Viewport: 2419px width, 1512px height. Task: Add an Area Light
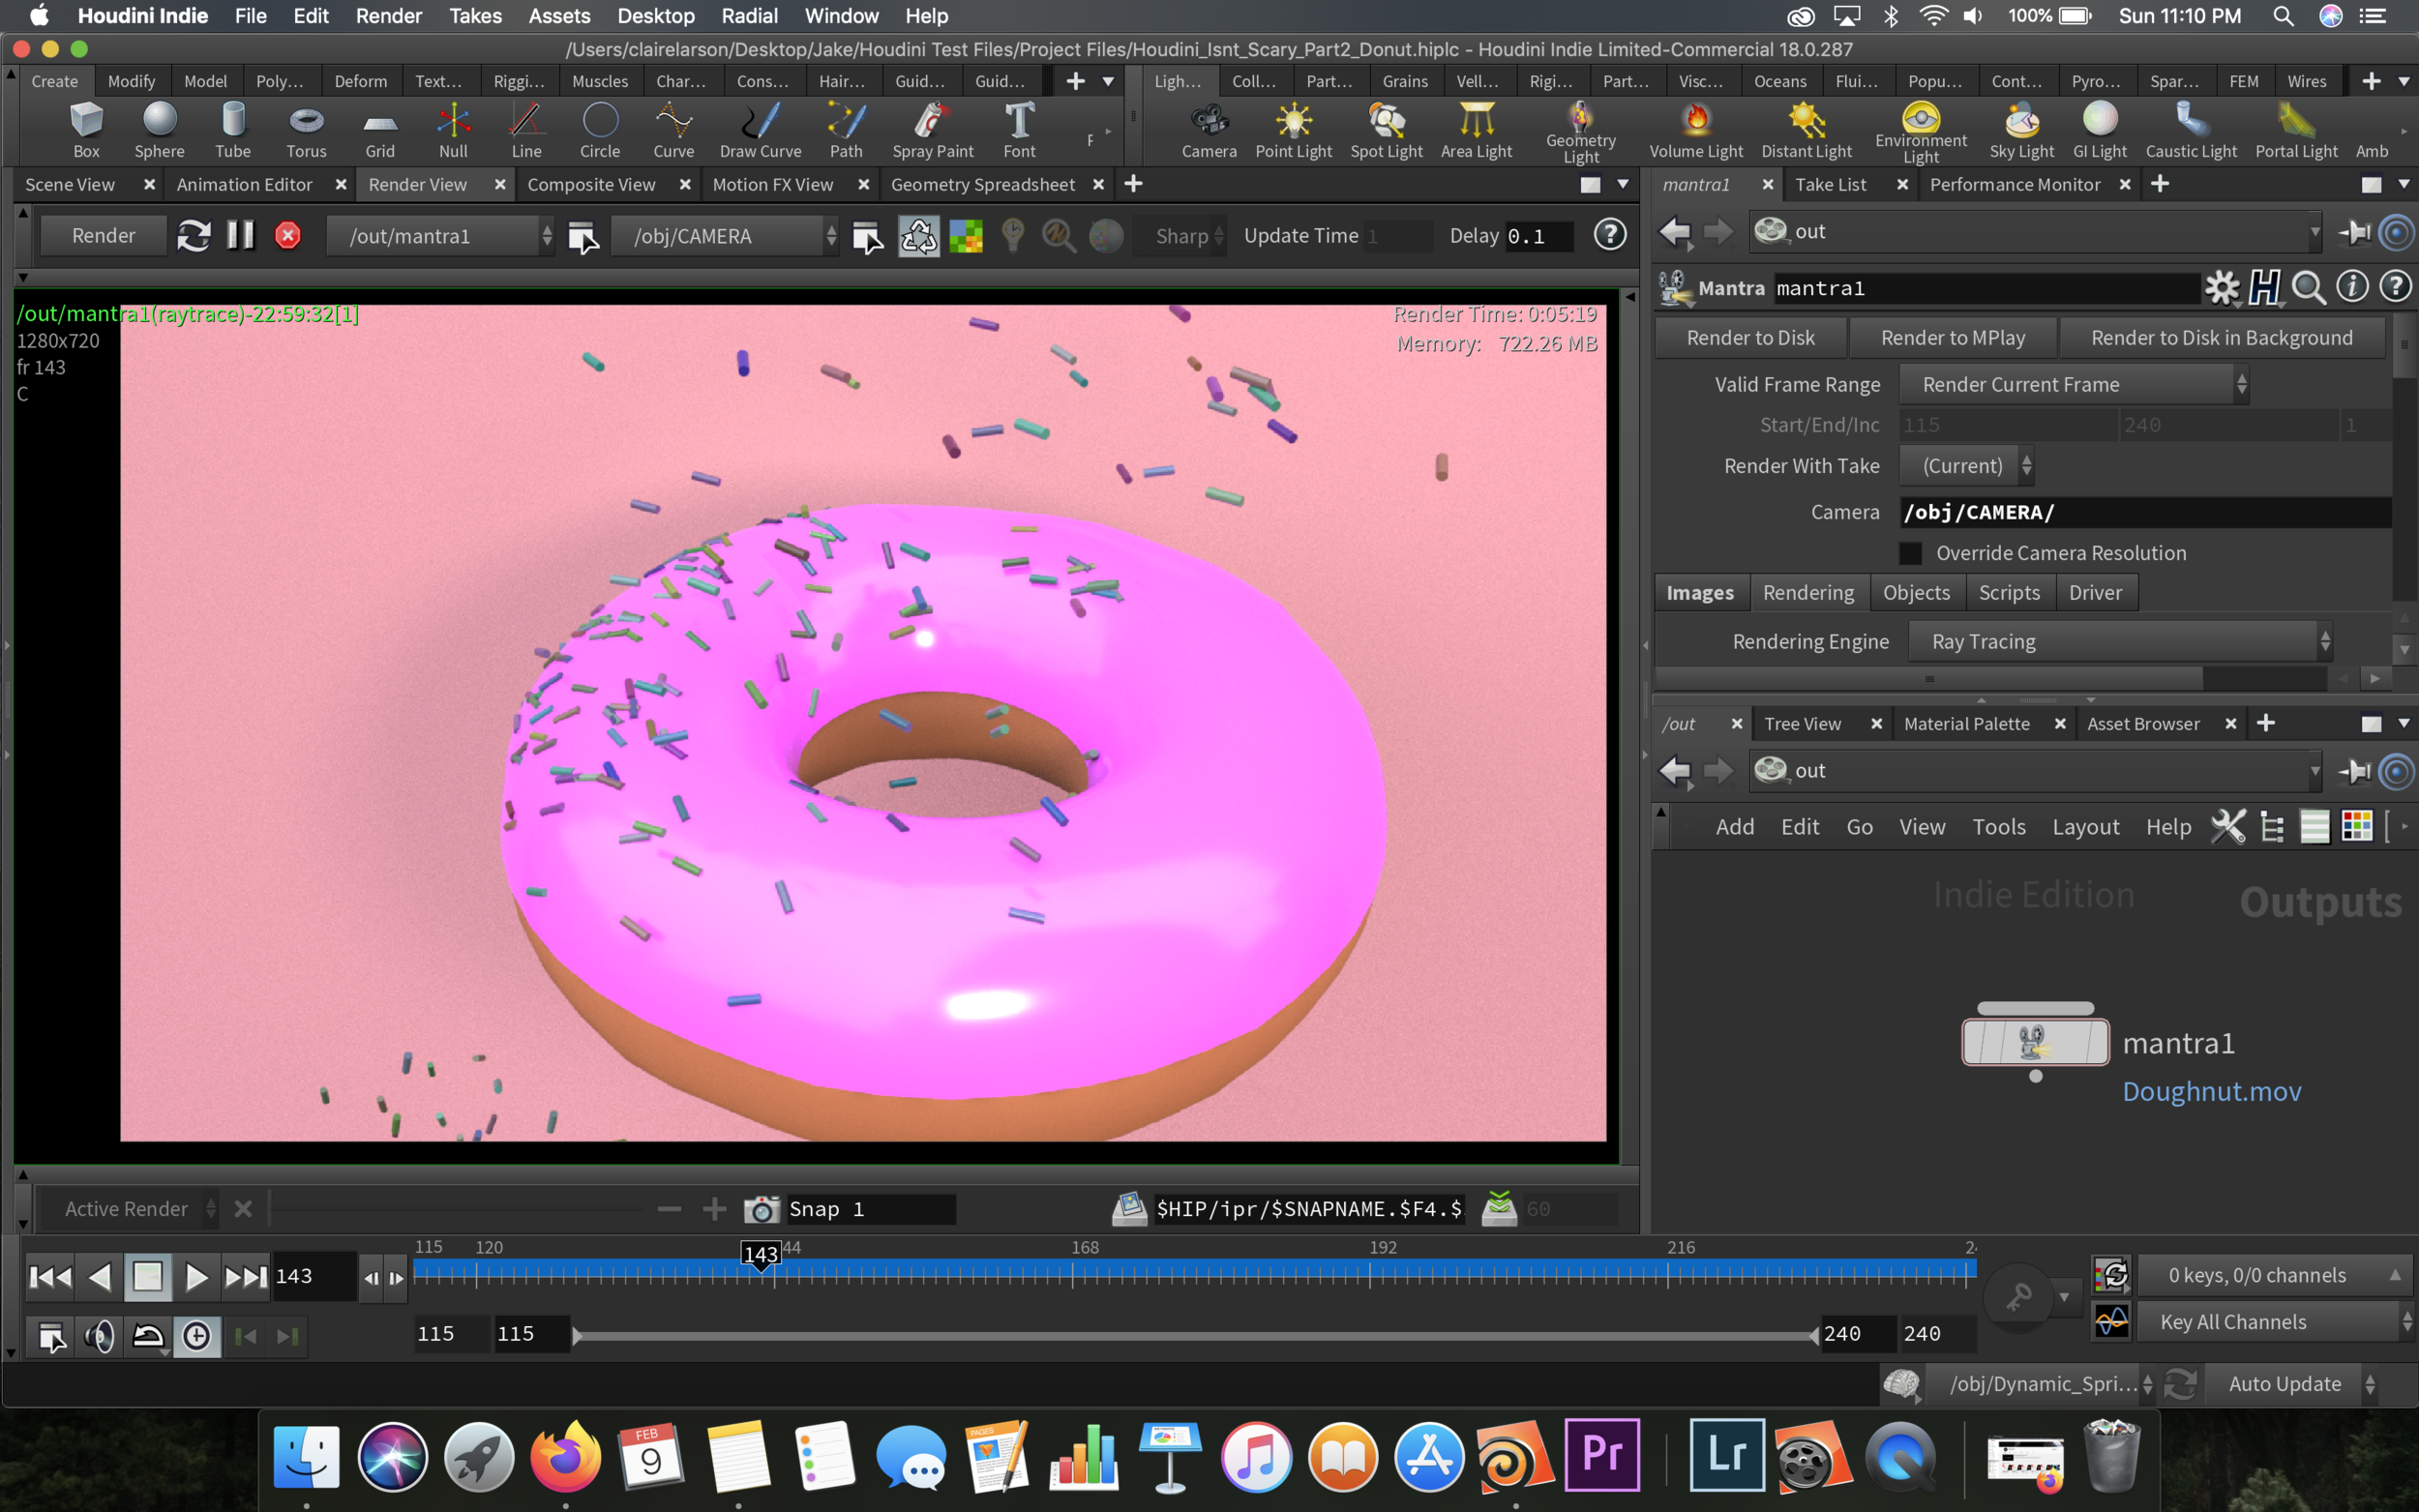click(1476, 130)
